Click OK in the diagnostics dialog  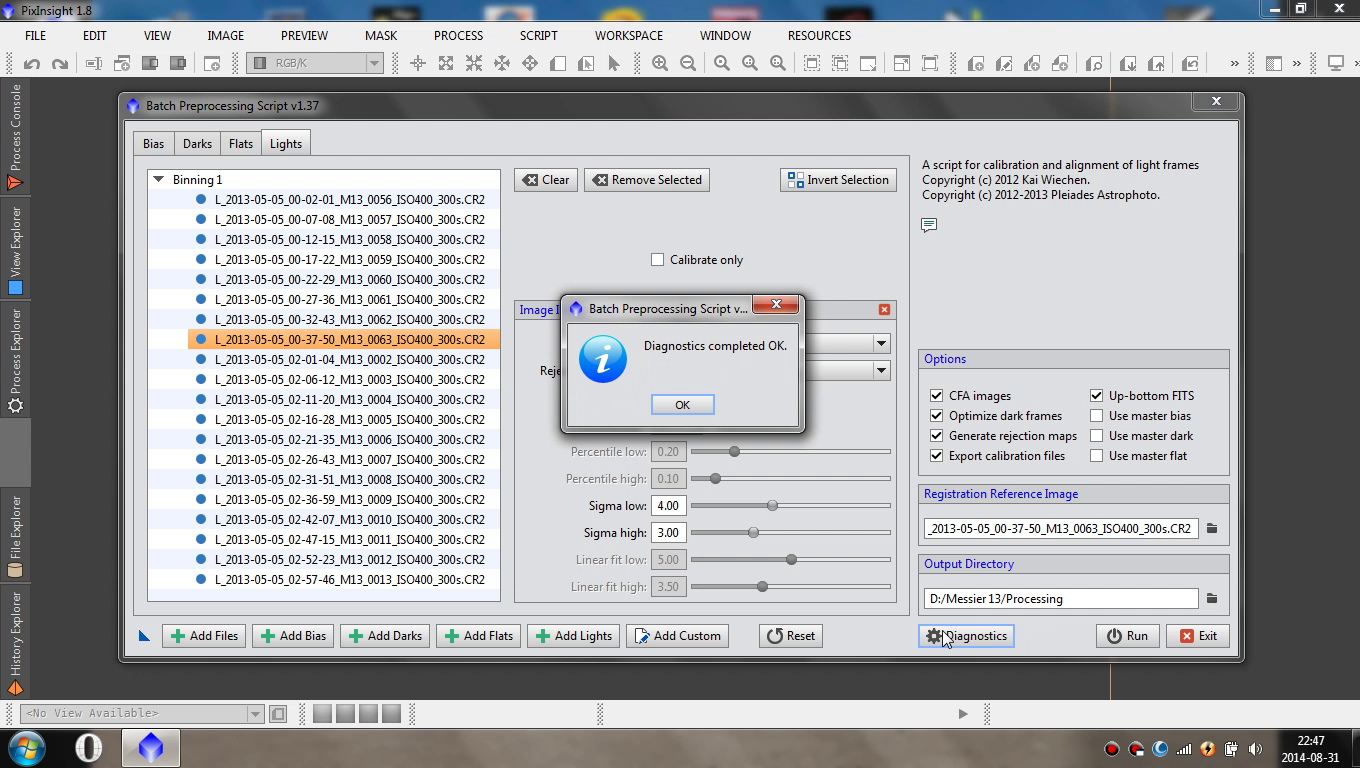pyautogui.click(x=682, y=405)
